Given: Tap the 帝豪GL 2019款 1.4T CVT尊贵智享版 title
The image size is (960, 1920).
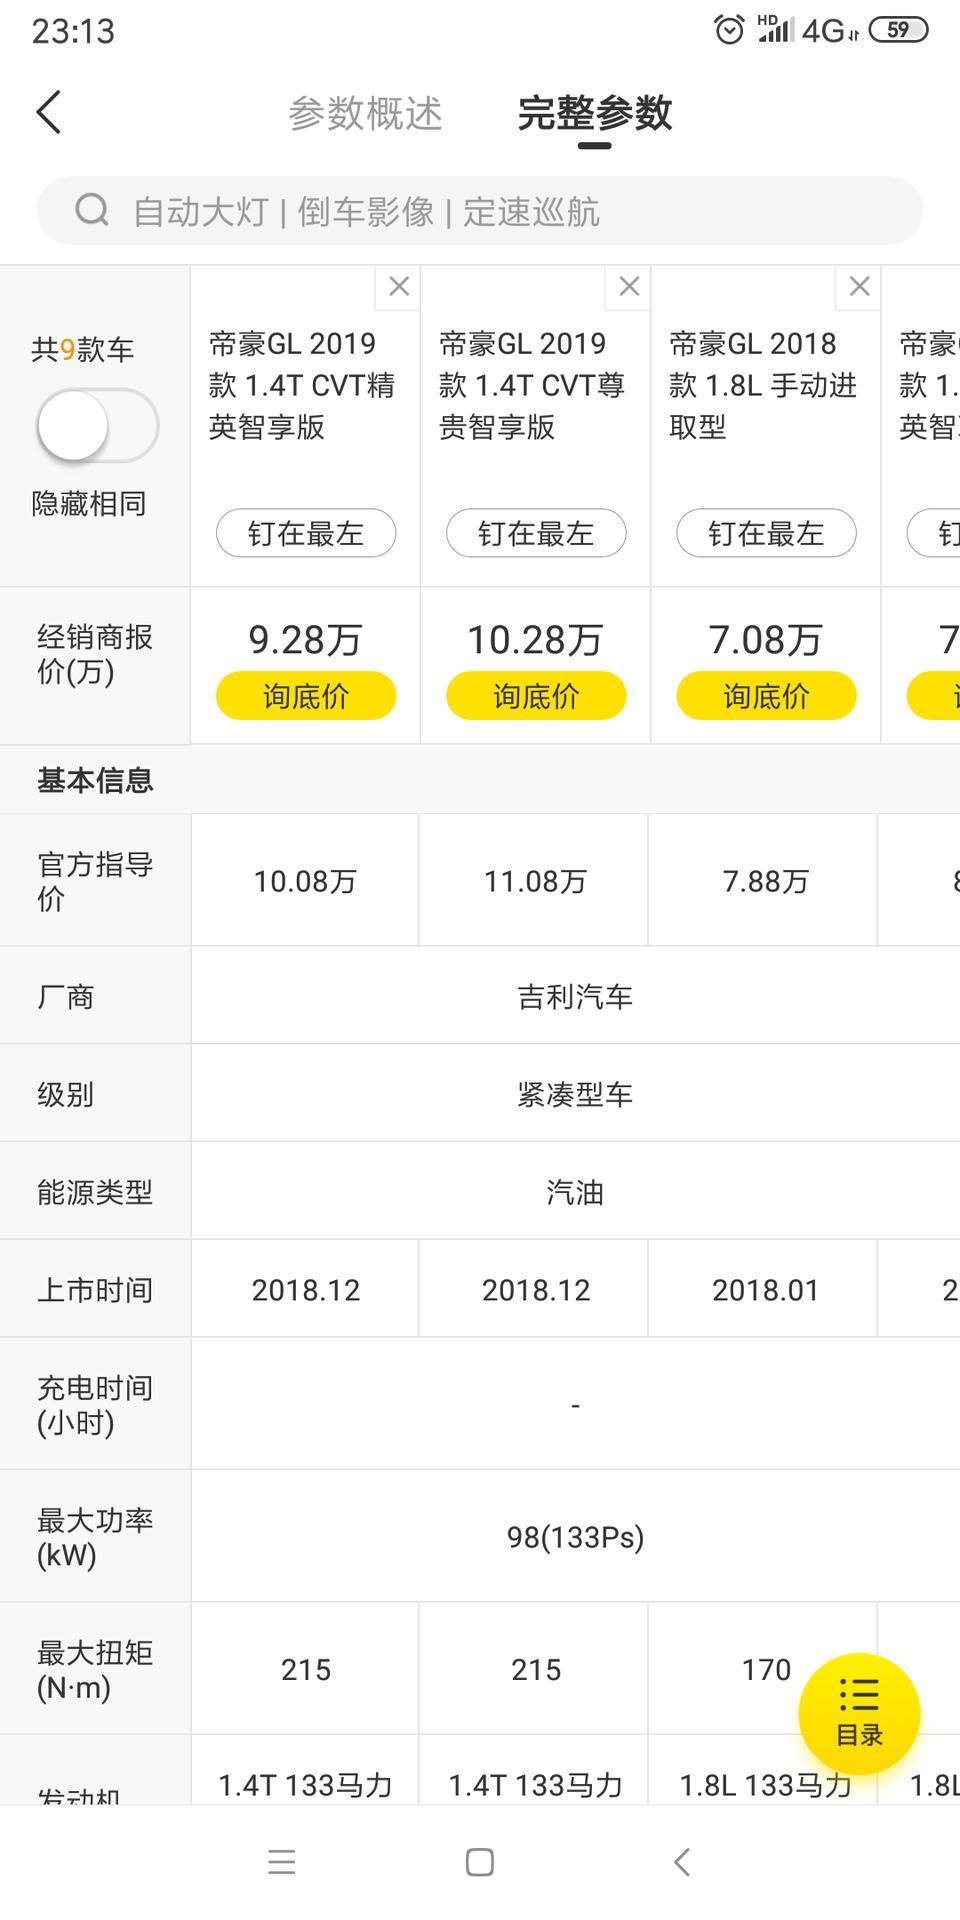Looking at the screenshot, I should [532, 385].
